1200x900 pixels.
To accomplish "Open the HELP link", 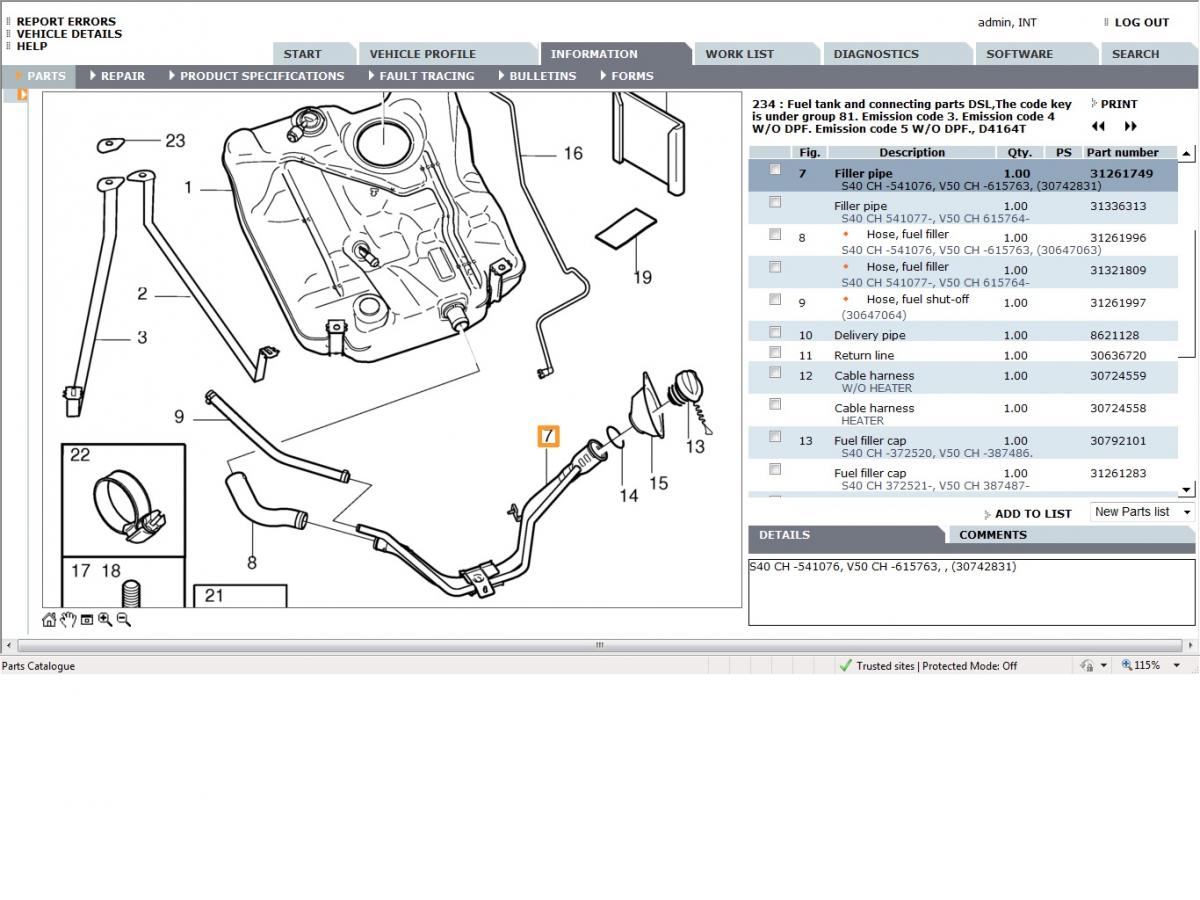I will 32,46.
